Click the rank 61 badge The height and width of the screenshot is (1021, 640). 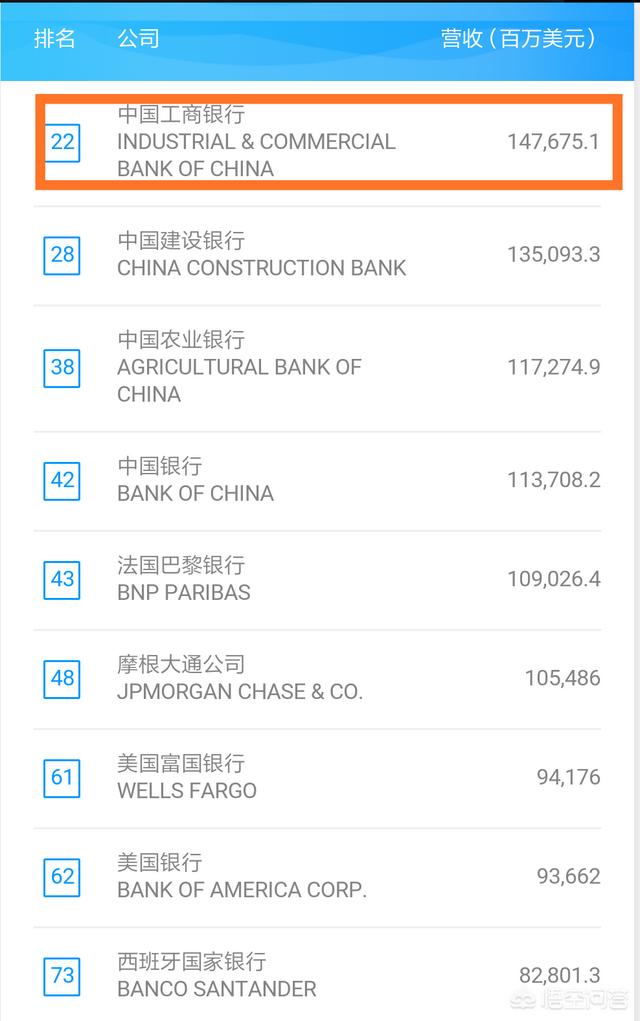[62, 777]
